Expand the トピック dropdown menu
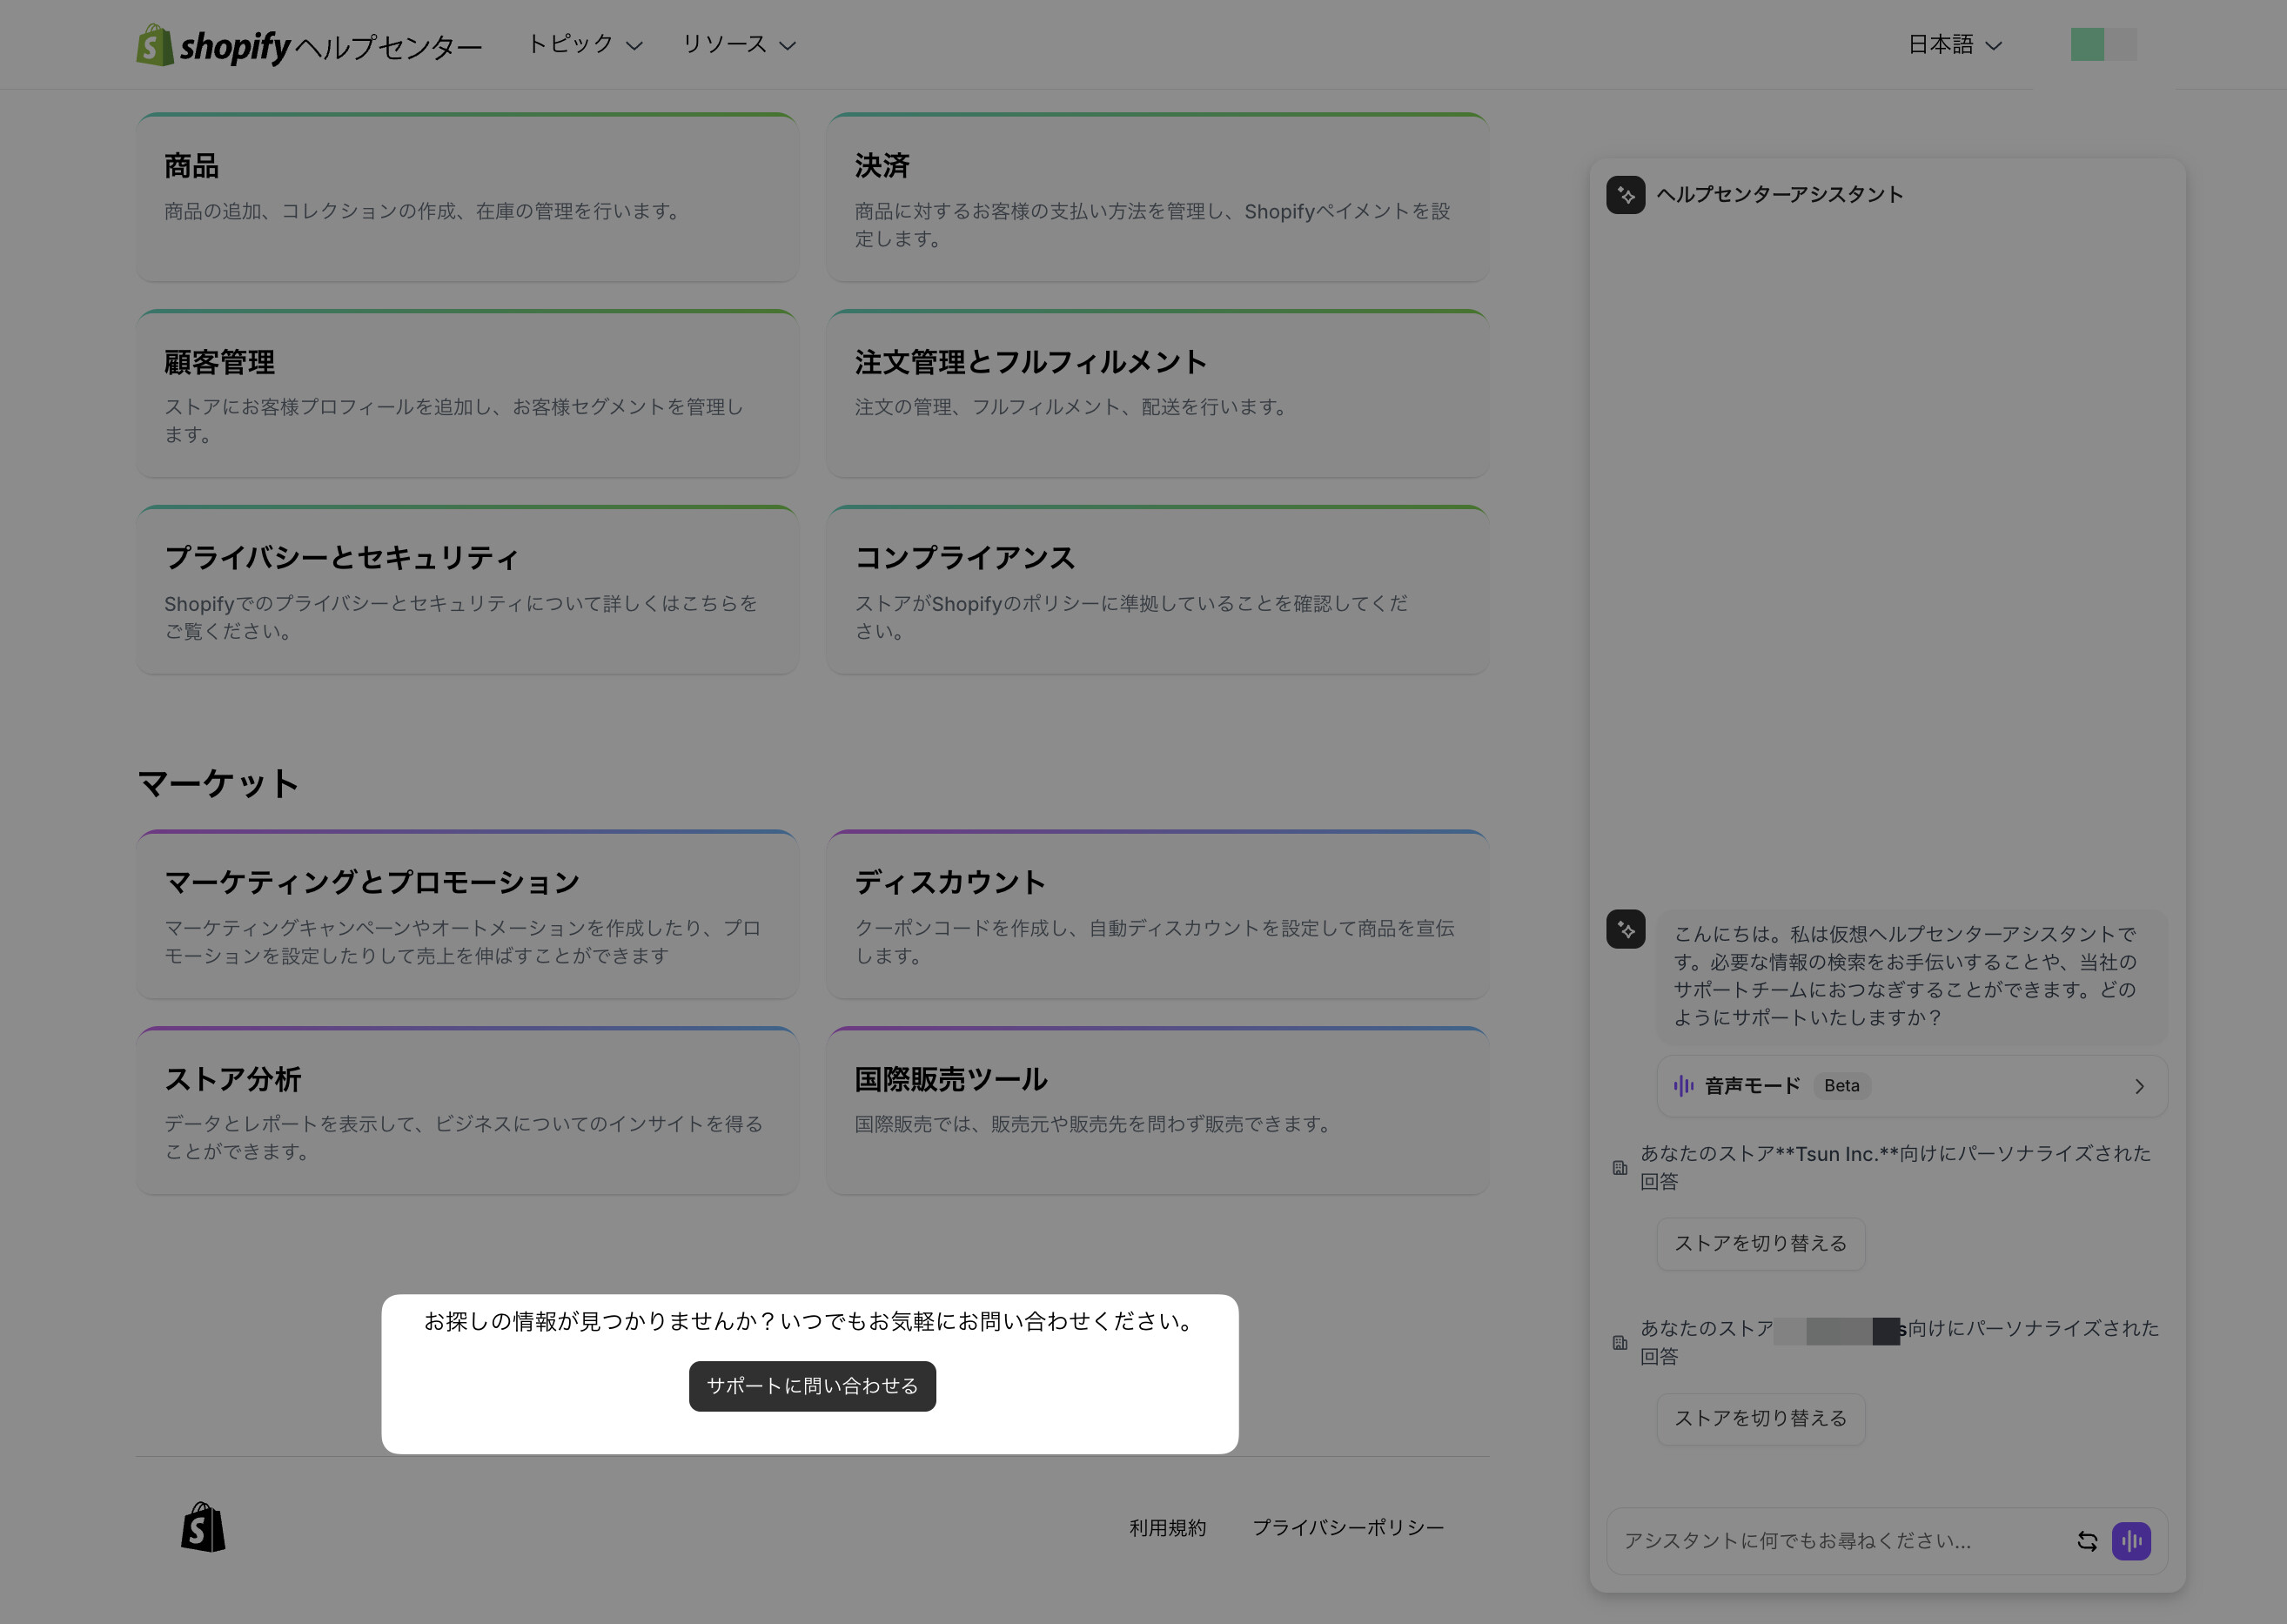Viewport: 2287px width, 1624px height. (584, 45)
